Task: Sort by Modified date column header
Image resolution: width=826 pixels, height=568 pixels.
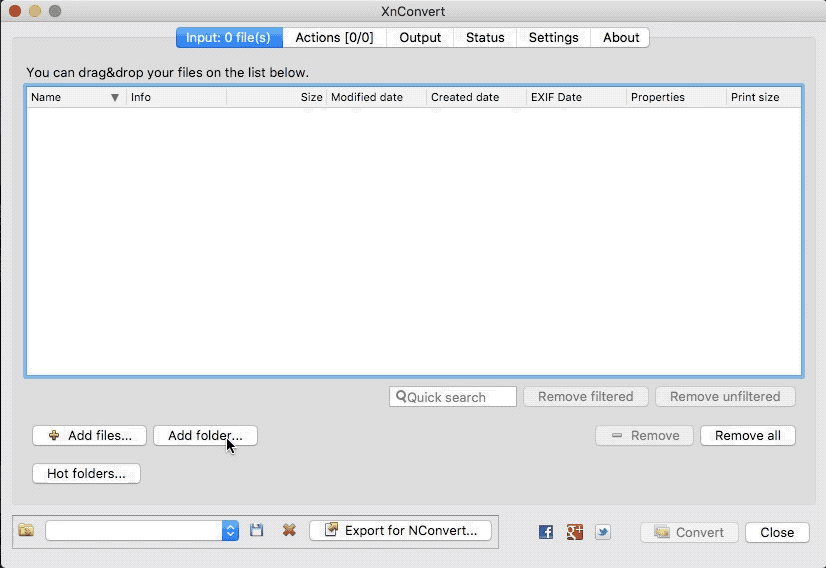Action: (377, 97)
